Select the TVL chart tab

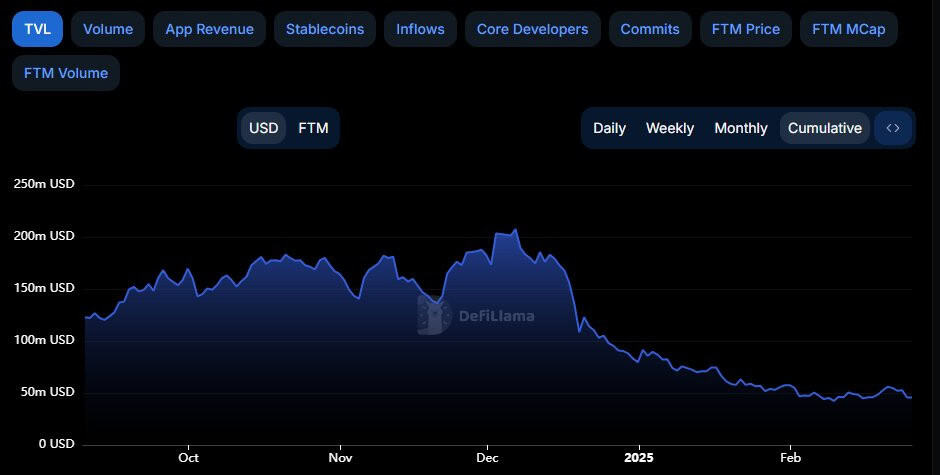pos(37,29)
